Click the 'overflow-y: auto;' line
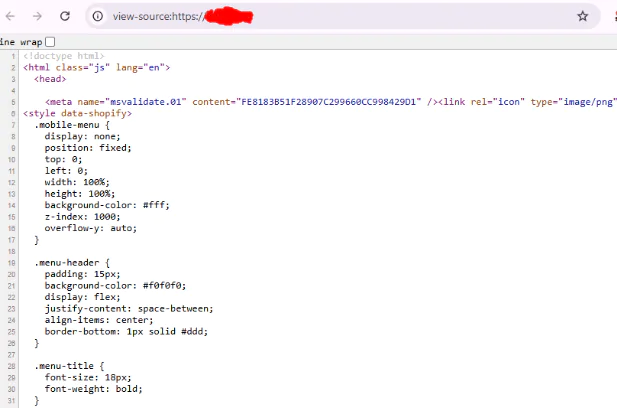 91,228
